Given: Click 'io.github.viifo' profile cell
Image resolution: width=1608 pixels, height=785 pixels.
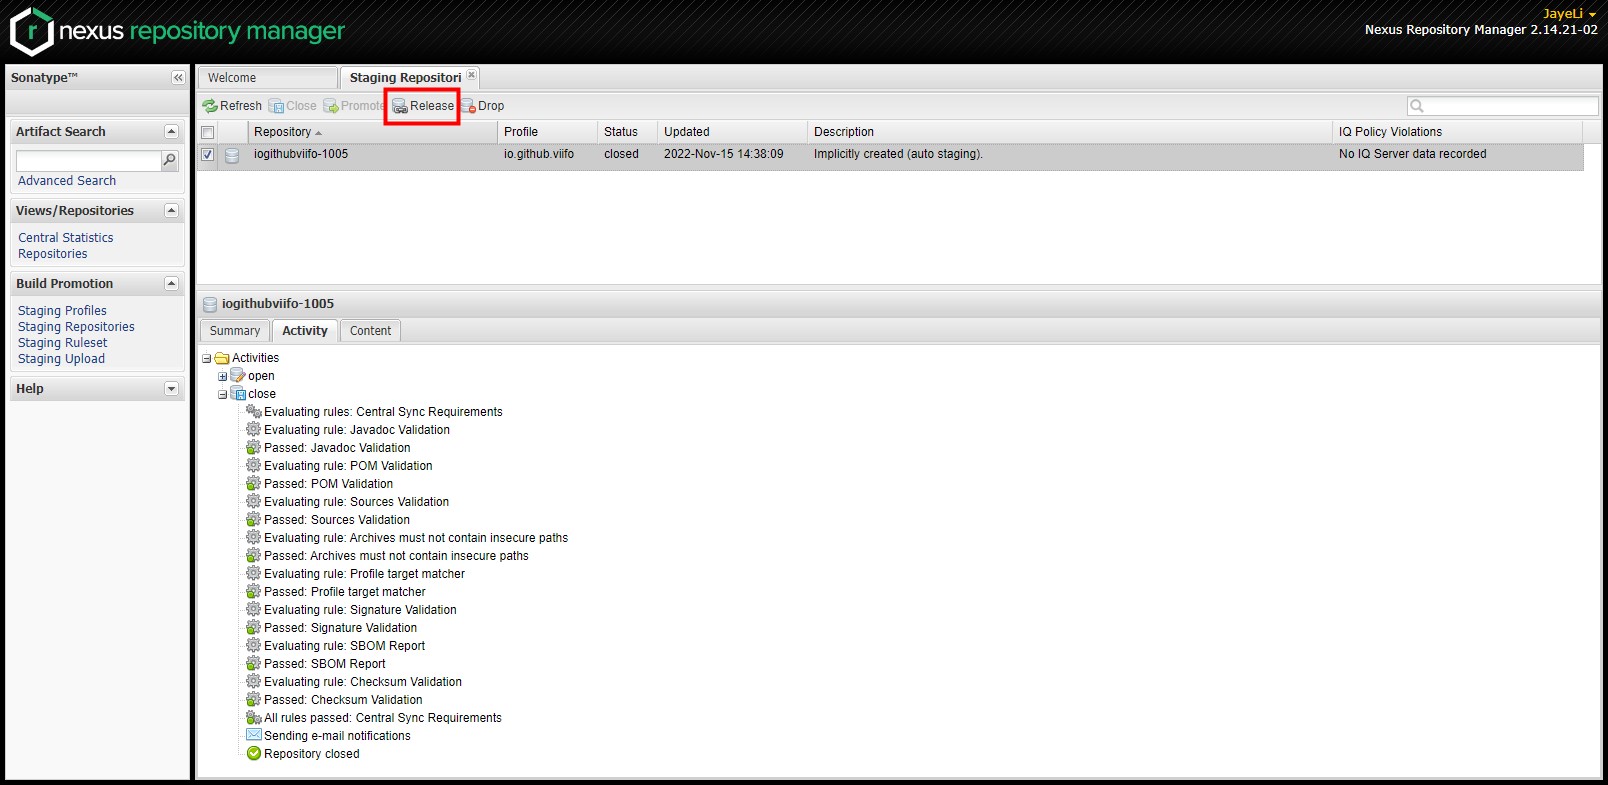Looking at the screenshot, I should tap(539, 154).
